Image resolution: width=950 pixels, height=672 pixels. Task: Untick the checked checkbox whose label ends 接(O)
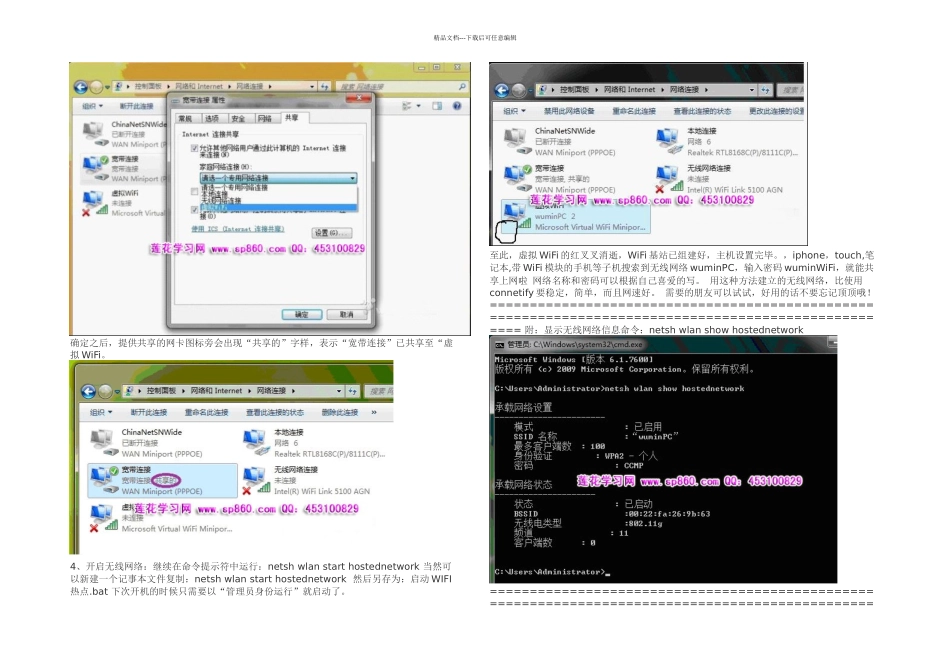coord(194,210)
